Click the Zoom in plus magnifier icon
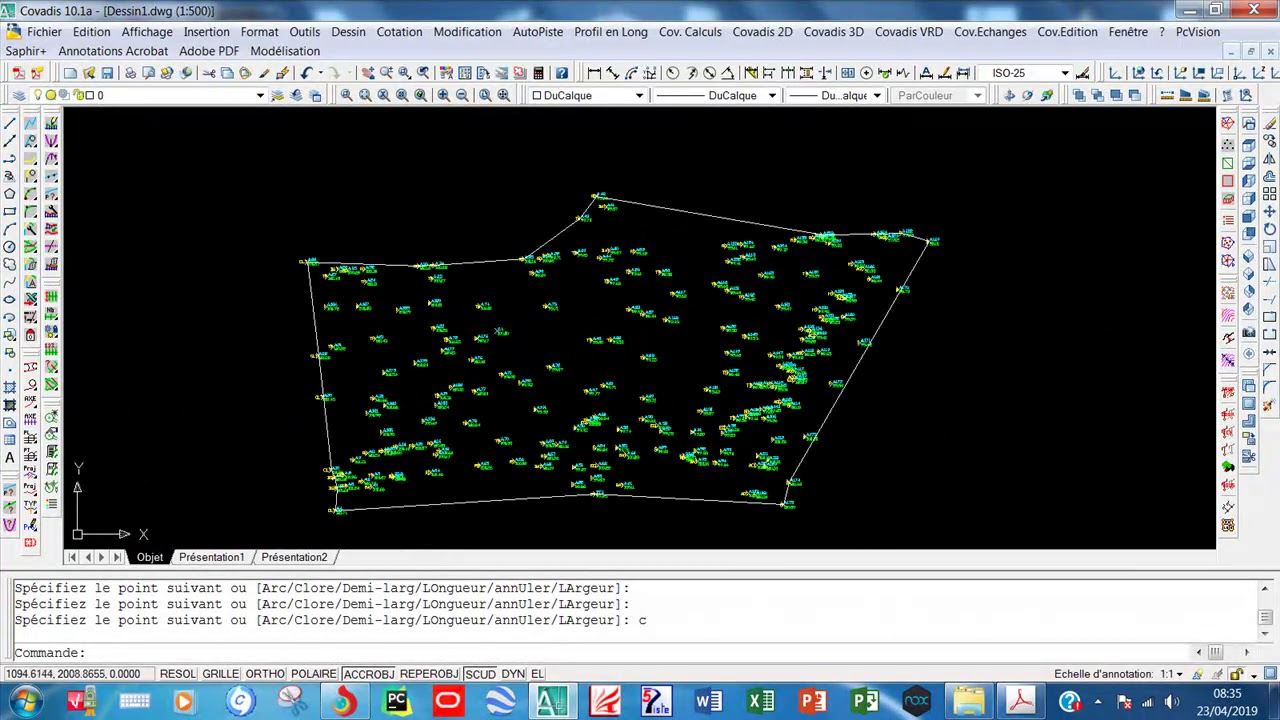The height and width of the screenshot is (720, 1280). [443, 95]
